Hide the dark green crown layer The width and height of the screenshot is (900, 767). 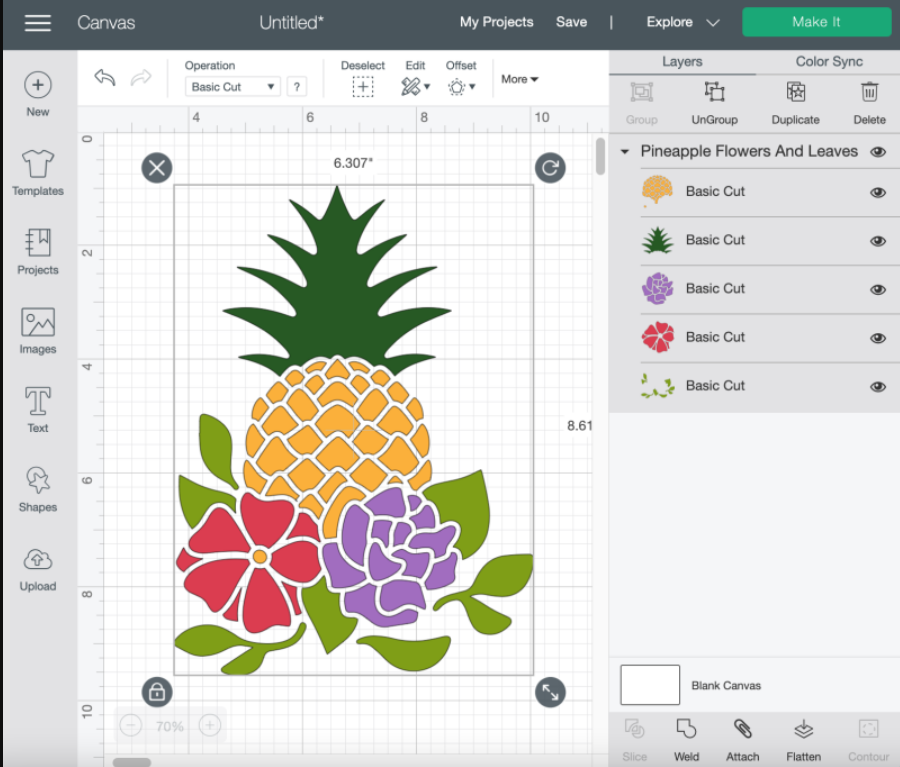pyautogui.click(x=878, y=241)
